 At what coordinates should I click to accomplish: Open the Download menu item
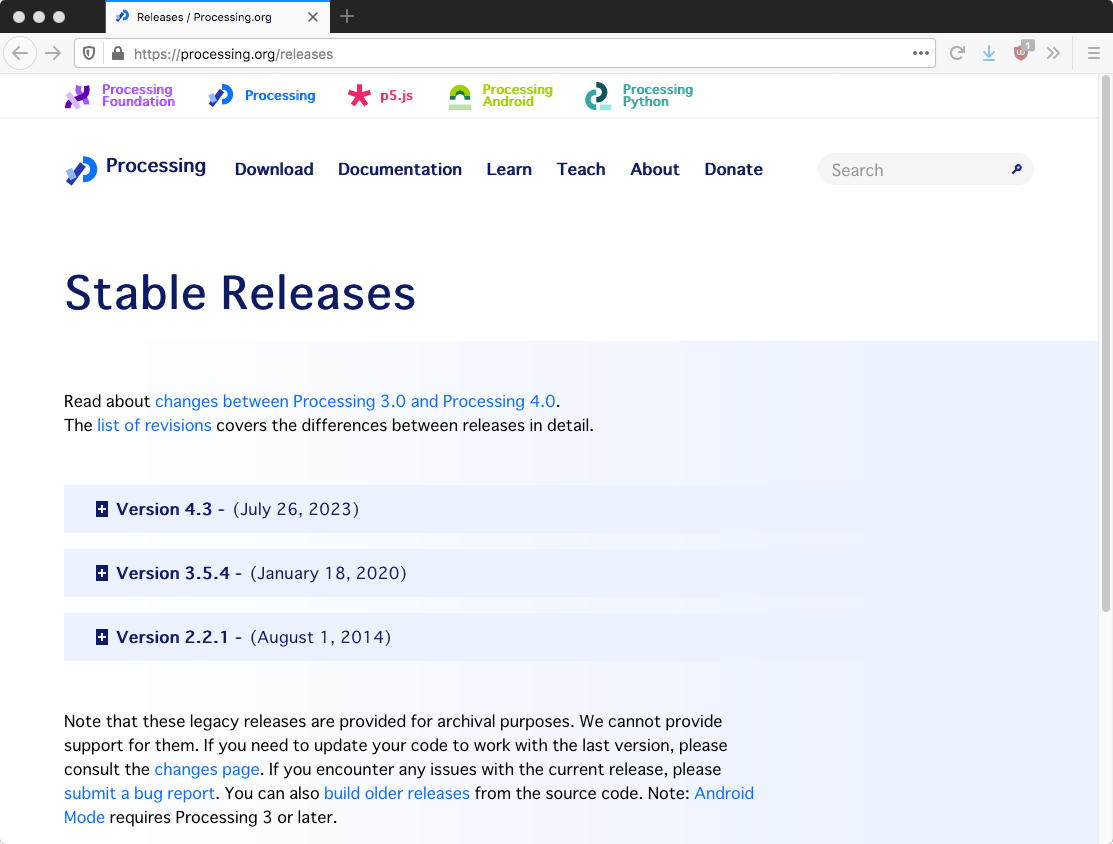(274, 169)
